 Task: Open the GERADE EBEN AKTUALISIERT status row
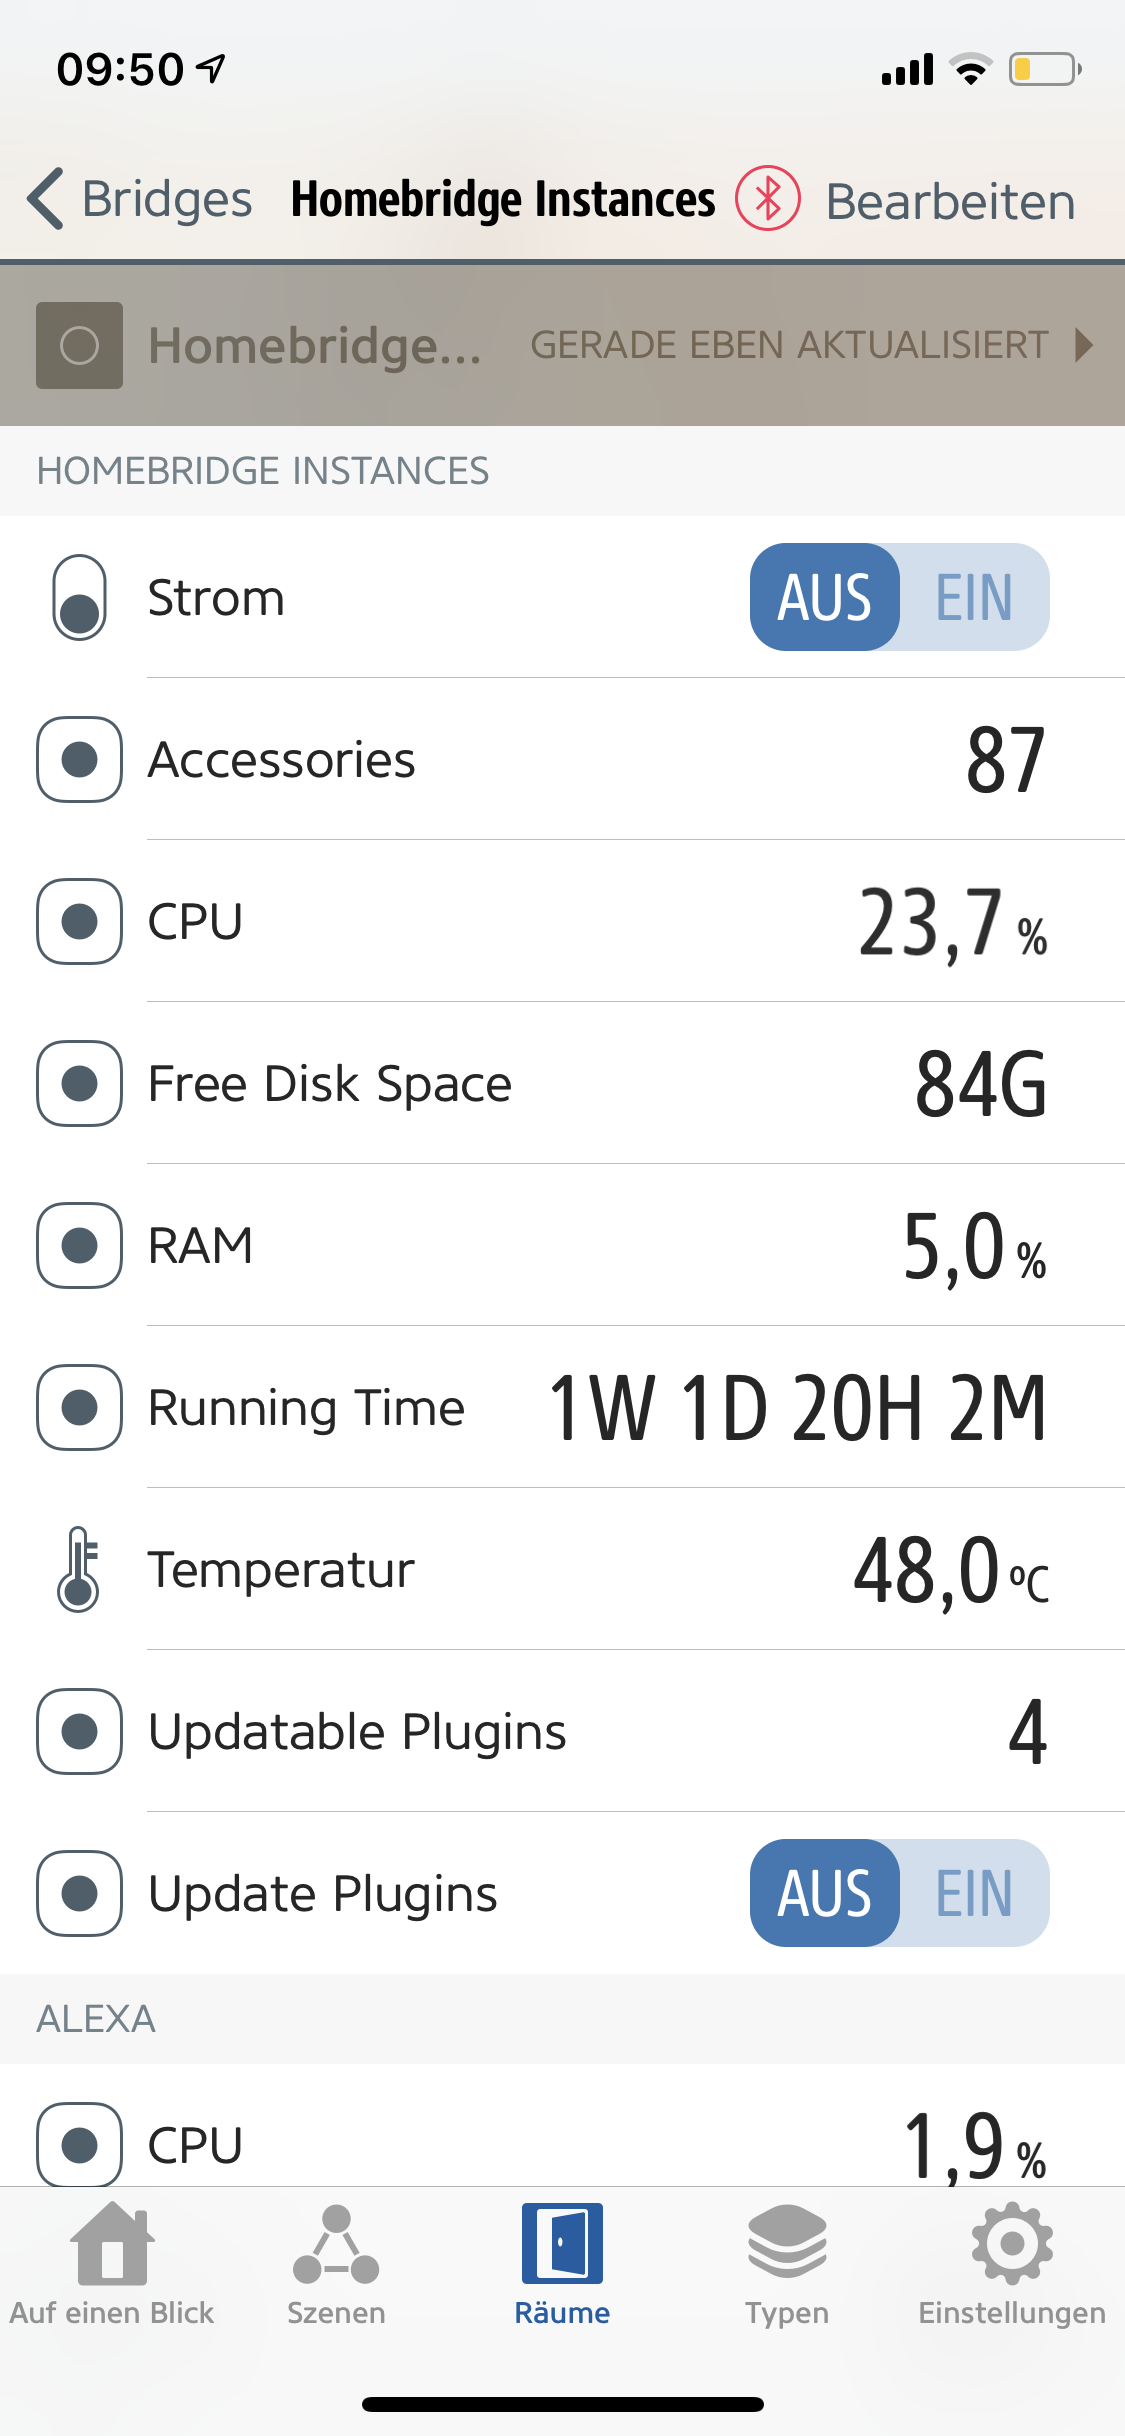click(788, 345)
